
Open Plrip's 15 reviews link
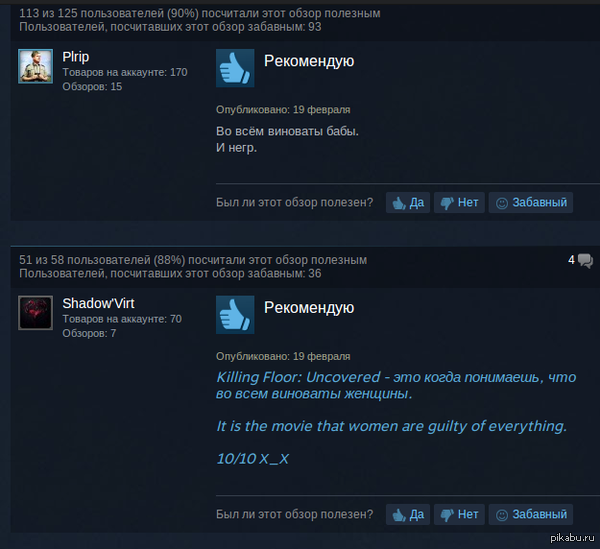point(92,87)
